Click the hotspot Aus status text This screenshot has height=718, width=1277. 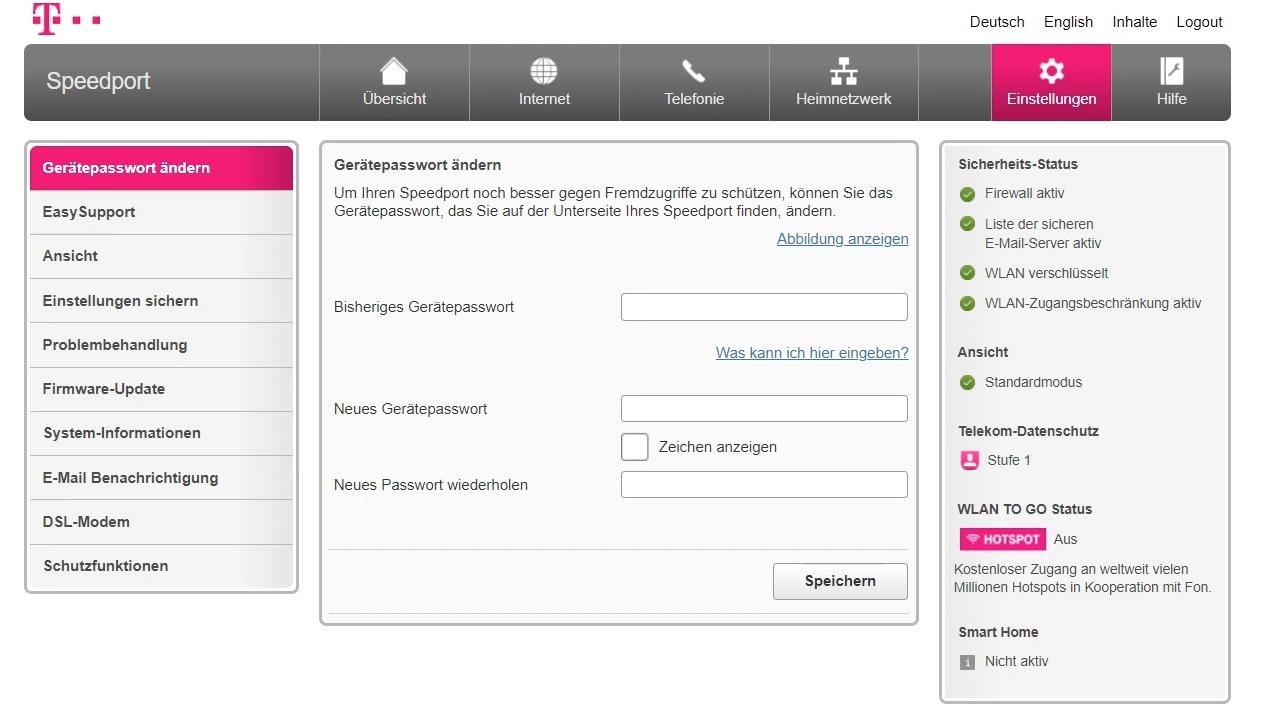(1065, 539)
